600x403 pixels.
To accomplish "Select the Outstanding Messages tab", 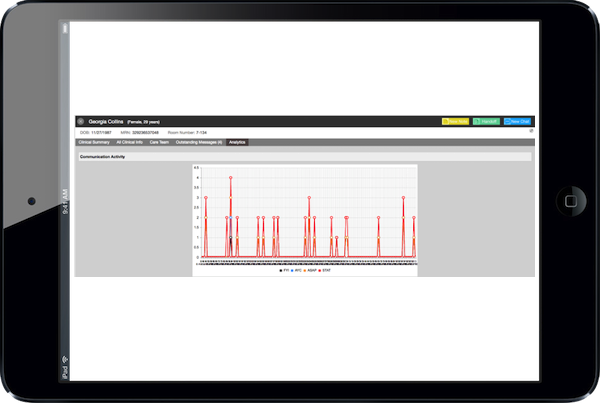I will pos(200,143).
